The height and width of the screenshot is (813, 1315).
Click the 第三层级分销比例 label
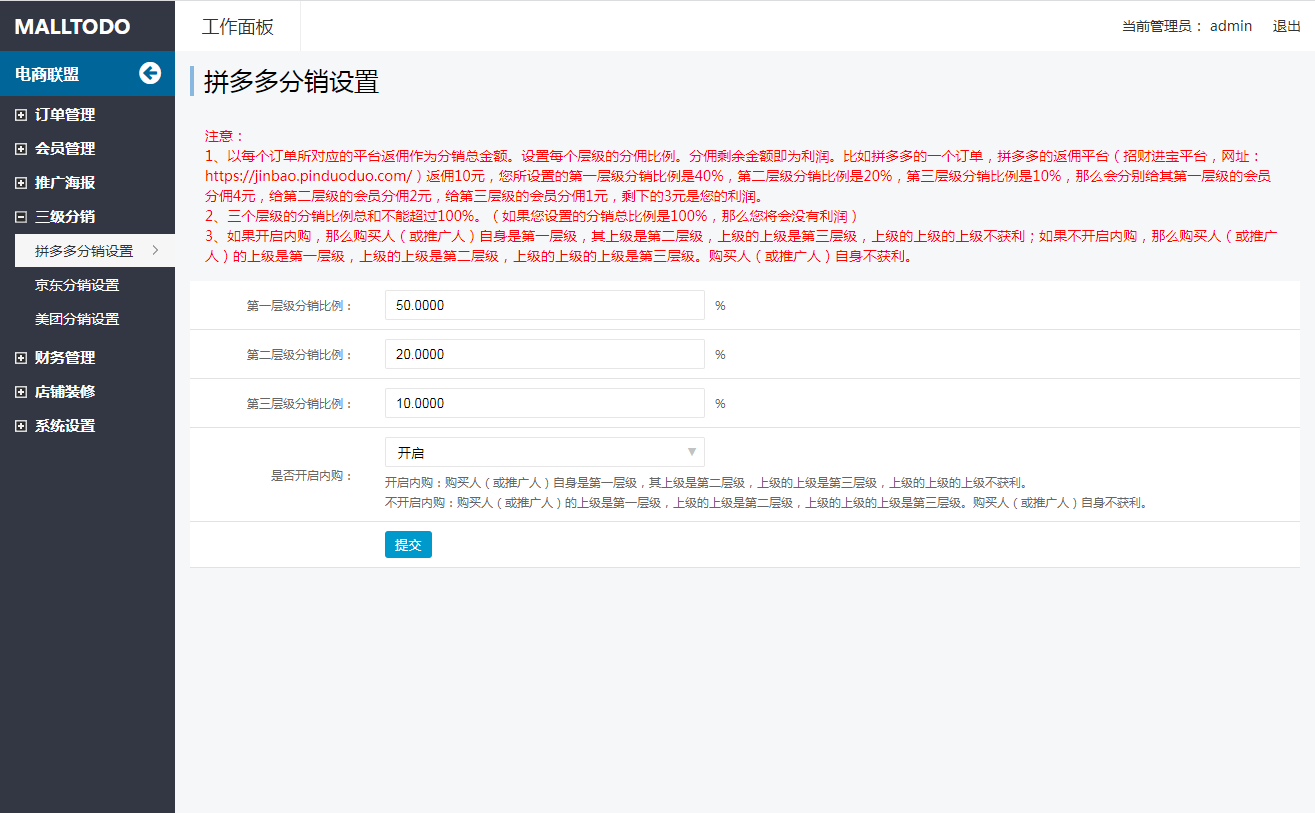(300, 404)
